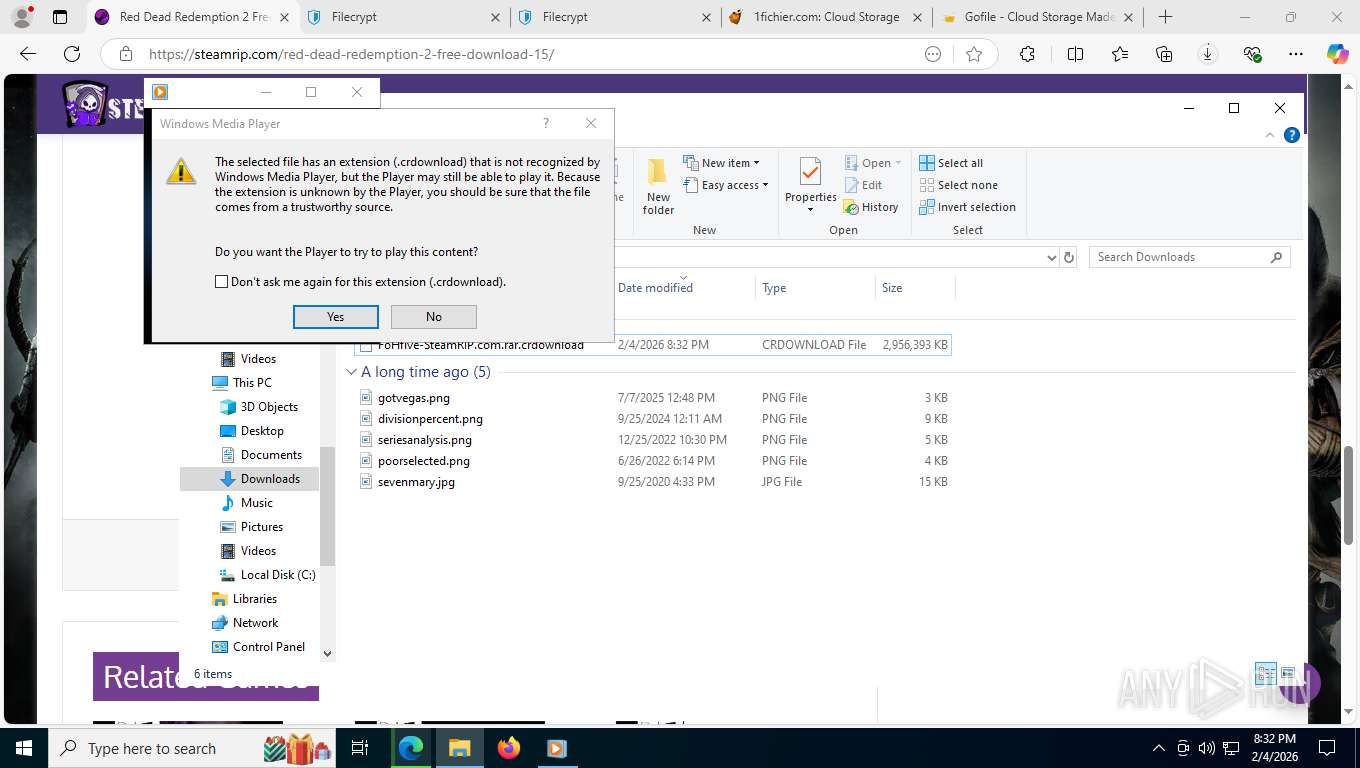This screenshot has width=1360, height=768.
Task: Open Edge split screen icon
Action: (1075, 54)
